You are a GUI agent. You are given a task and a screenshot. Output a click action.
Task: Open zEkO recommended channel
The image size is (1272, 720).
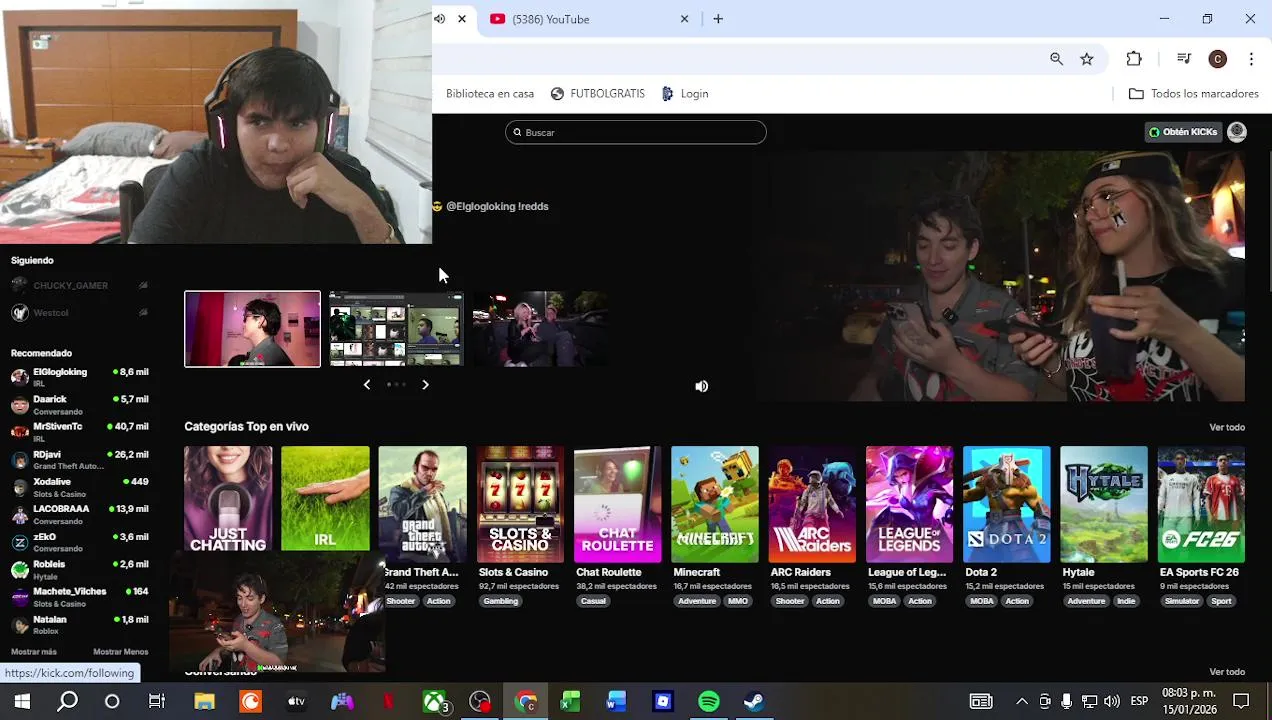80,542
